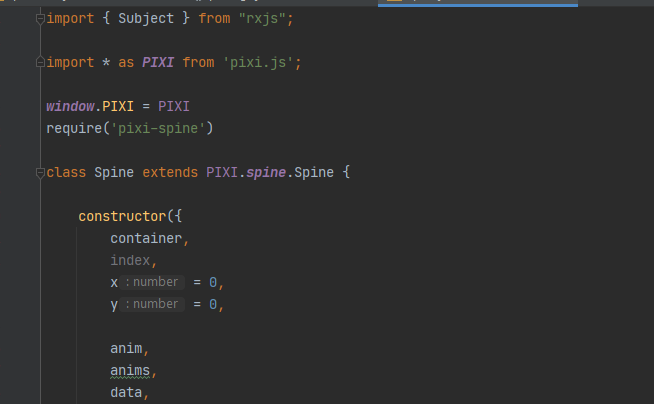Click the "rxjs" string literal
Screen dimensions: 654x404
tap(262, 18)
